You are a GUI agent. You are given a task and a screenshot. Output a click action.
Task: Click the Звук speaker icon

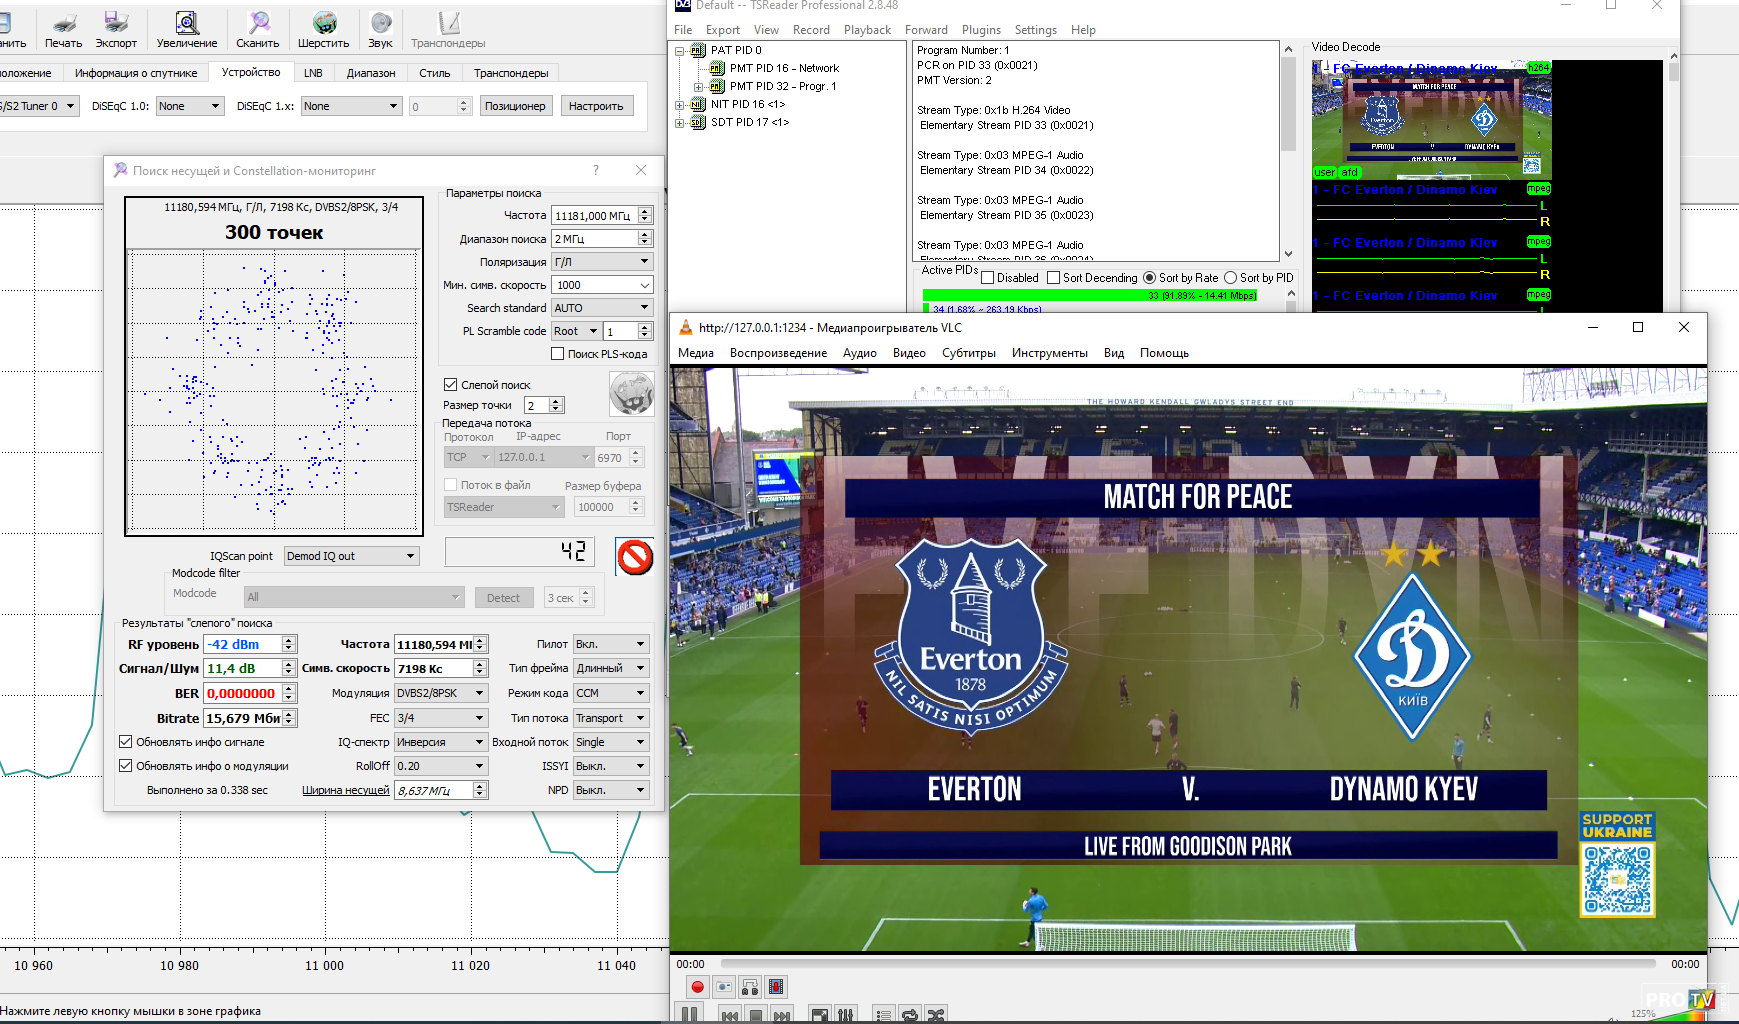tap(380, 29)
